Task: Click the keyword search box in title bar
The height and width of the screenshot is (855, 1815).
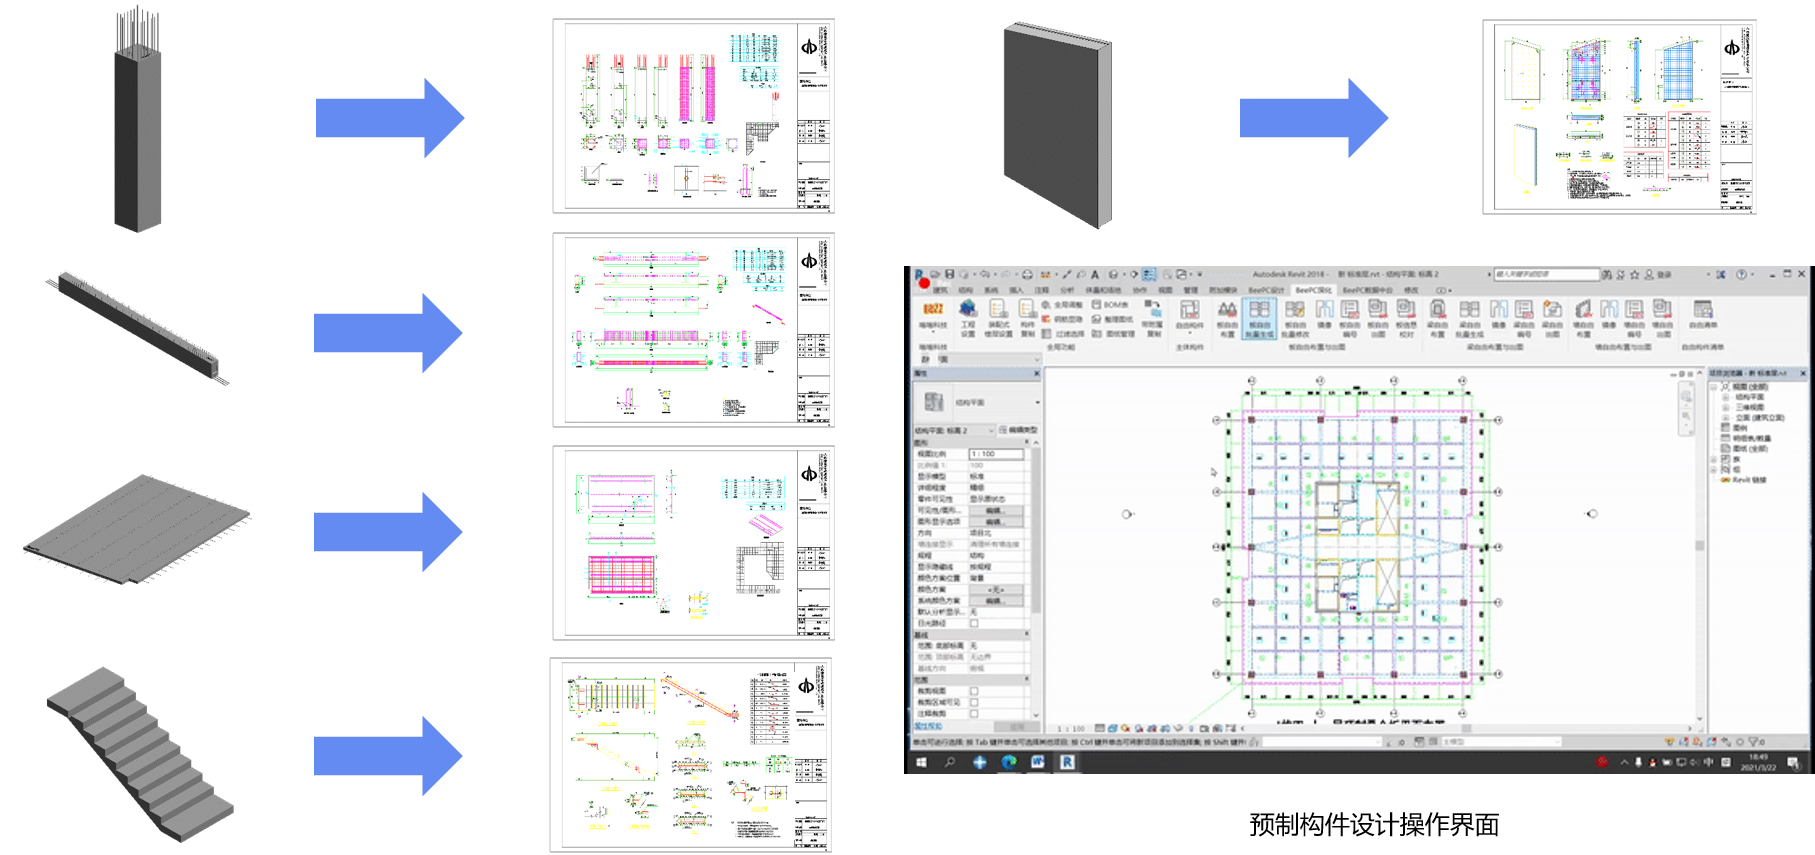Action: point(1547,274)
